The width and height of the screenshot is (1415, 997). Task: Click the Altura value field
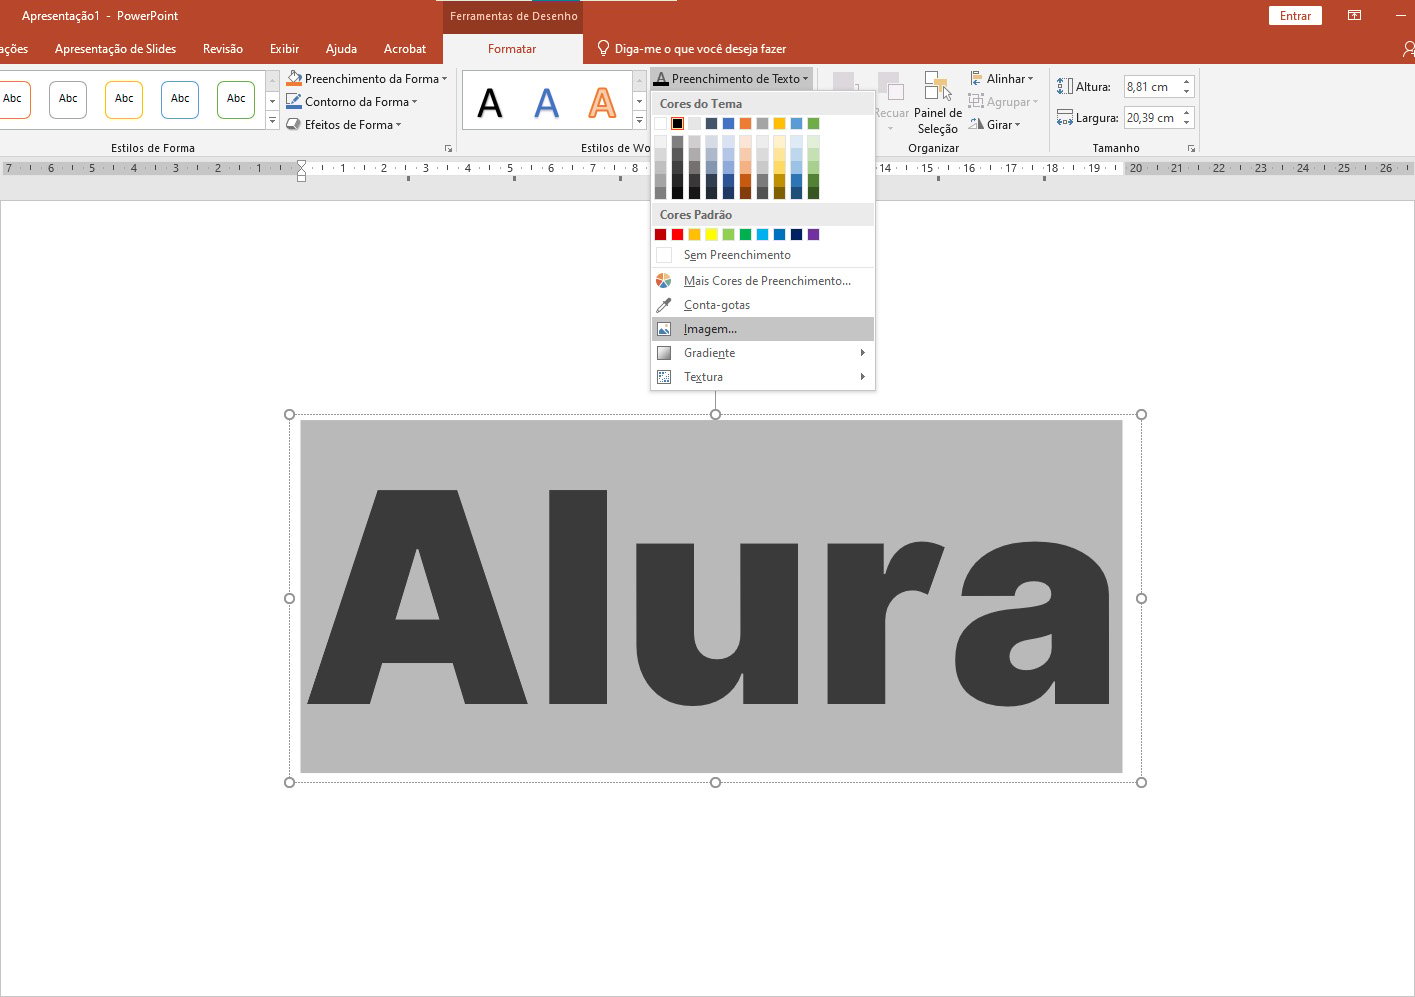(x=1151, y=87)
